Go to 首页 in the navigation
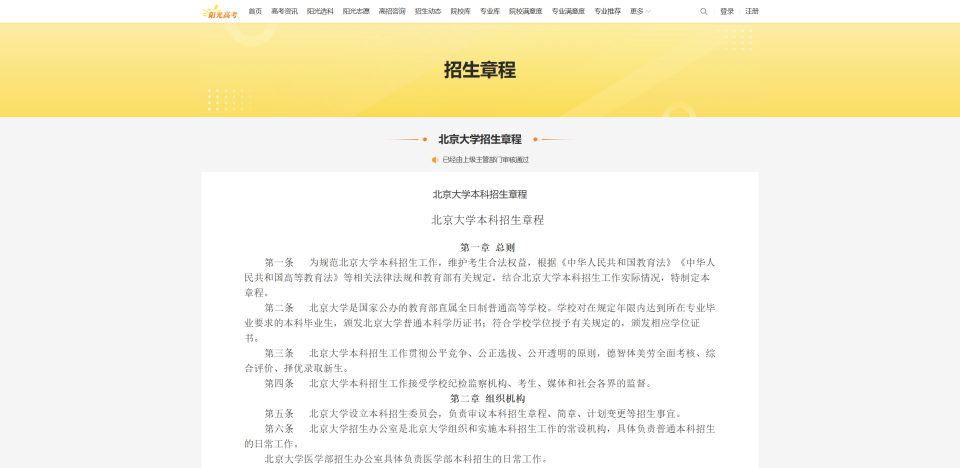Screen dimensions: 960x468 [x=255, y=11]
